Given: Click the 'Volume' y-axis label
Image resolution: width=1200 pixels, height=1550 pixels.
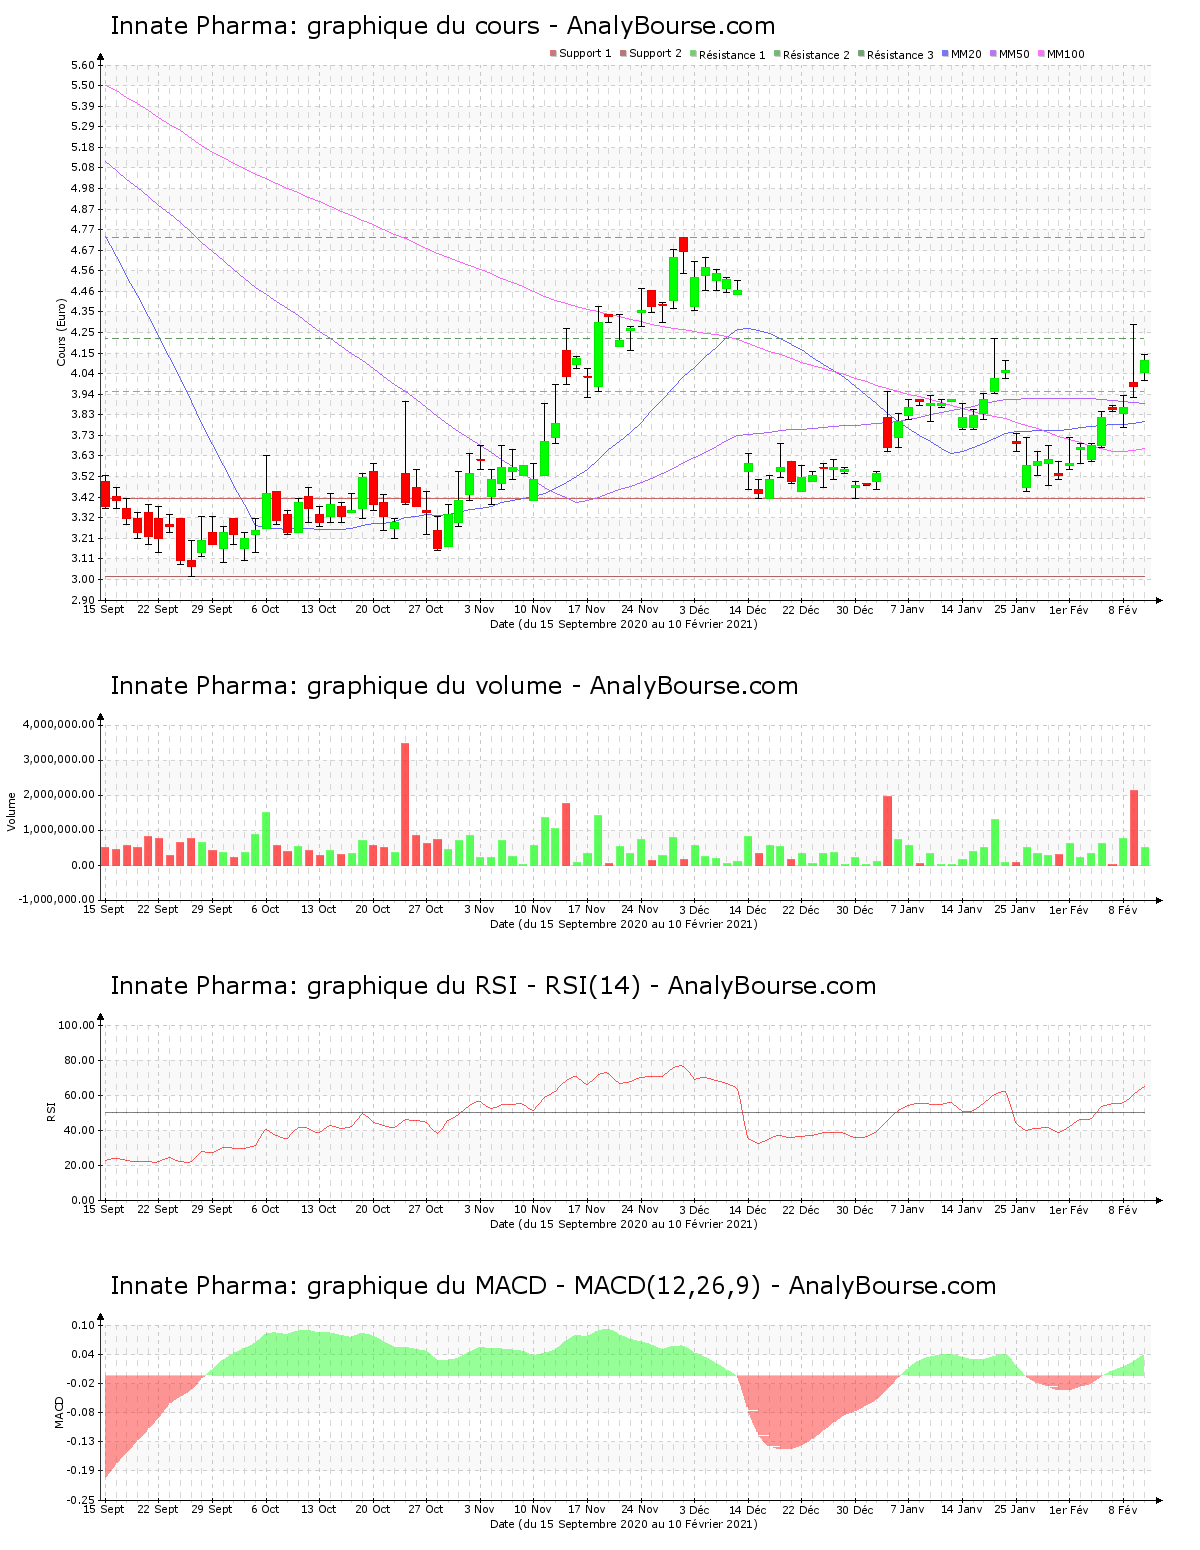Looking at the screenshot, I should coord(12,811).
